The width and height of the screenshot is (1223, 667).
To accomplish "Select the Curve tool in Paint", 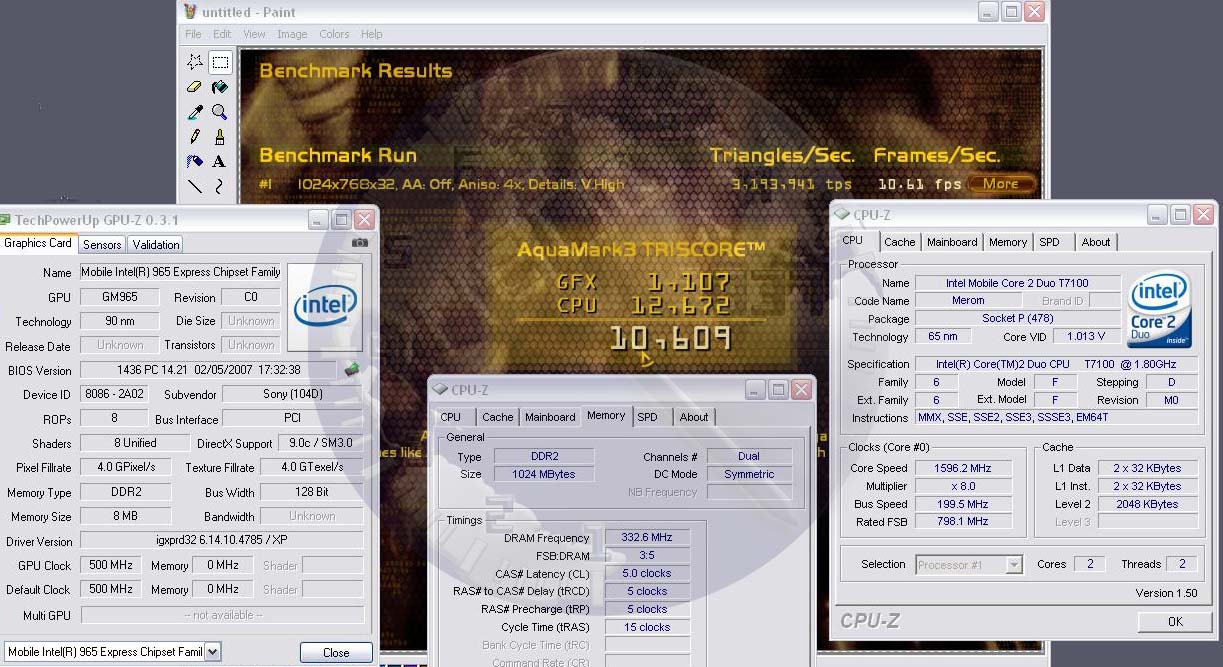I will [x=220, y=186].
